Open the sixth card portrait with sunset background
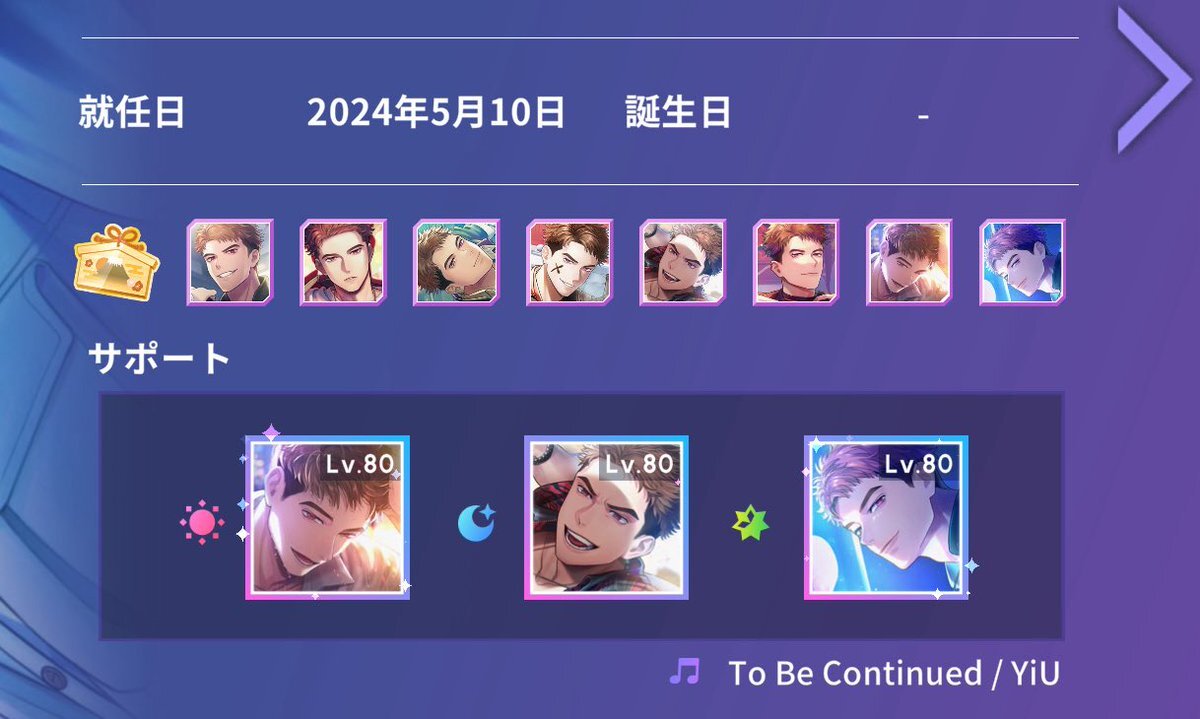The width and height of the screenshot is (1200, 719). tap(796, 263)
